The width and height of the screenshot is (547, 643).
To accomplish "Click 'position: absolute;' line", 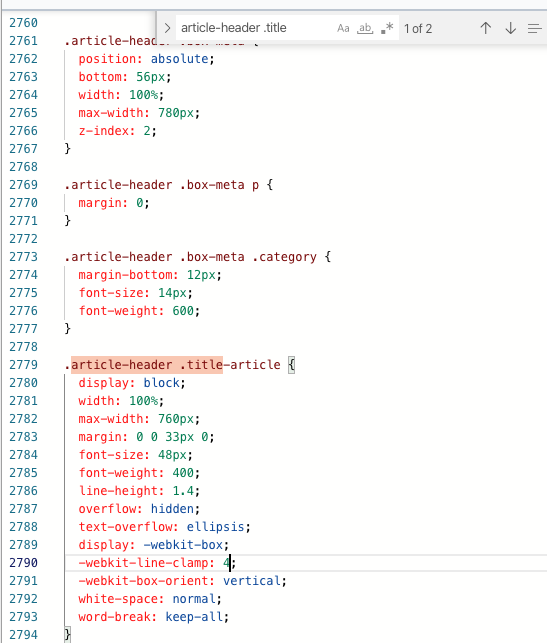I will click(146, 59).
